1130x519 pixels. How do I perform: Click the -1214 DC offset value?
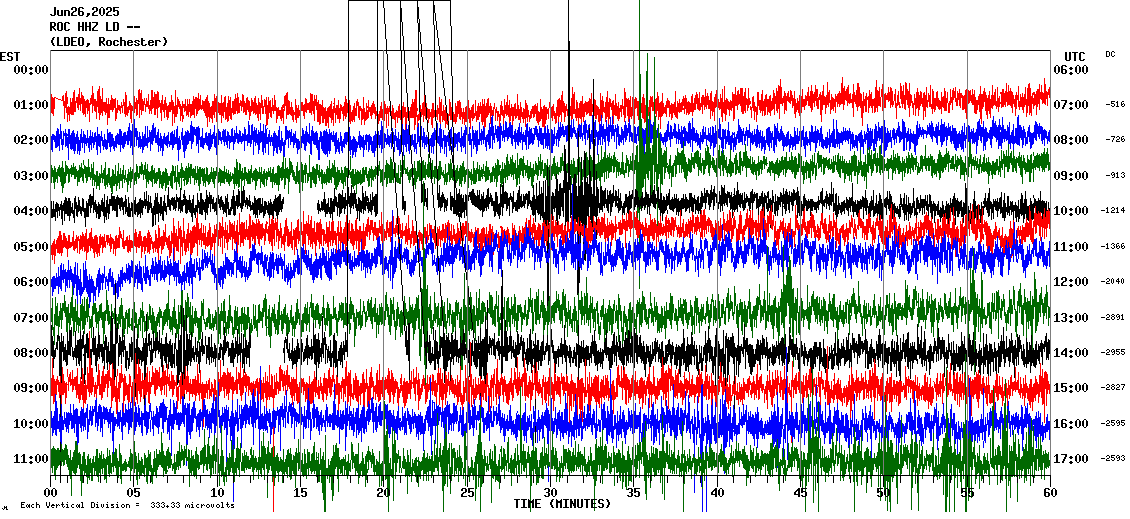click(x=1114, y=211)
